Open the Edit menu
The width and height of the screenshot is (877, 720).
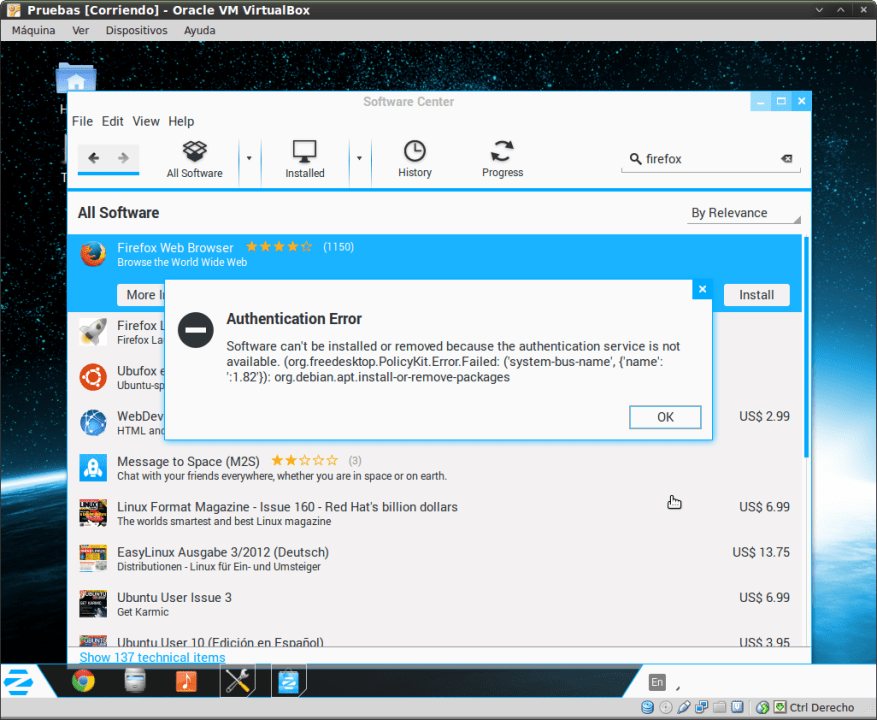113,121
